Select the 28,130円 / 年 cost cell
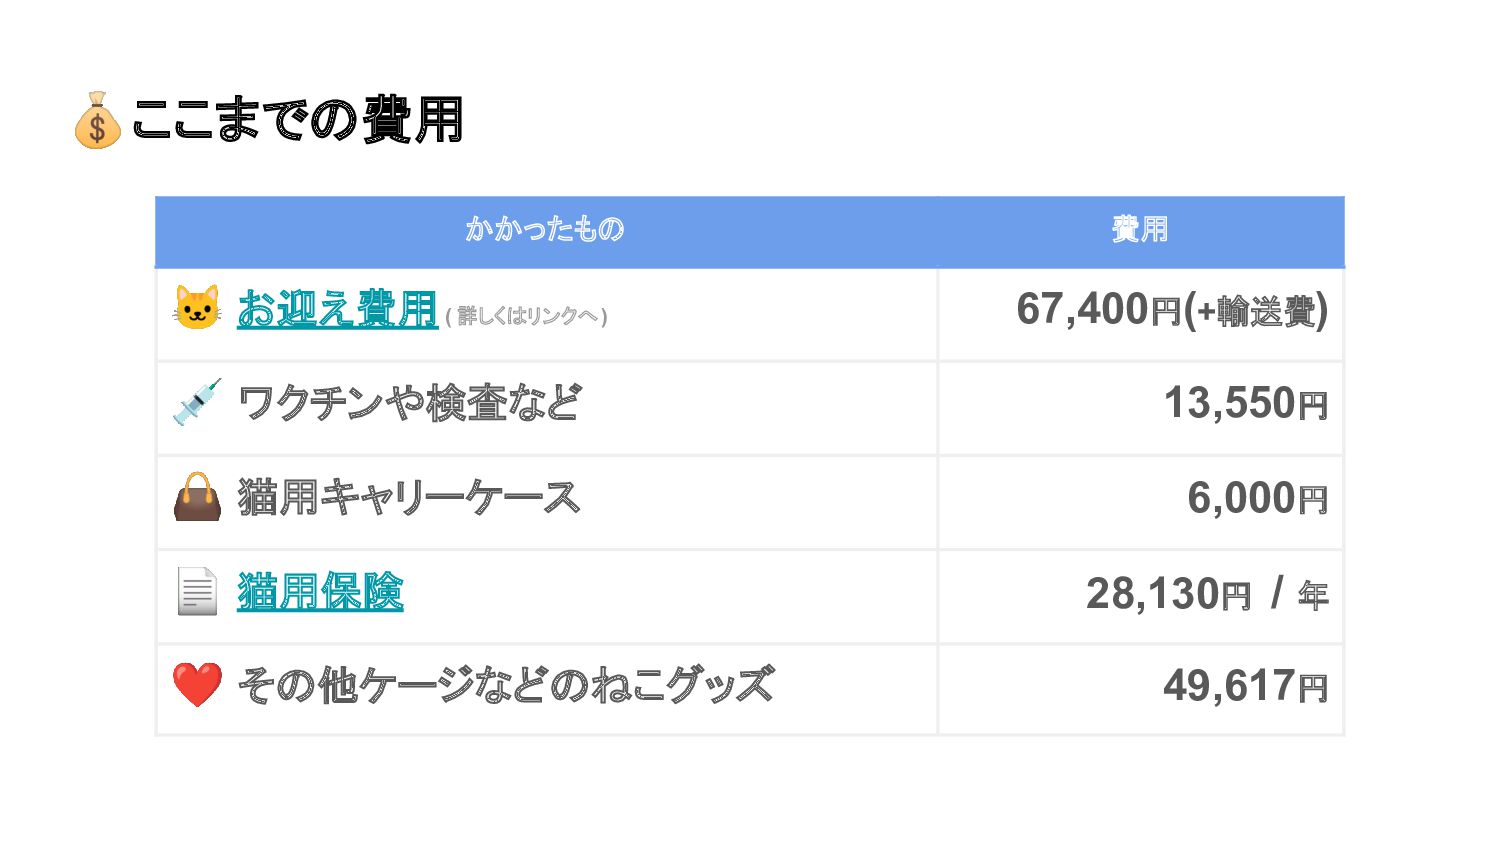Image resolution: width=1500 pixels, height=844 pixels. point(1140,596)
